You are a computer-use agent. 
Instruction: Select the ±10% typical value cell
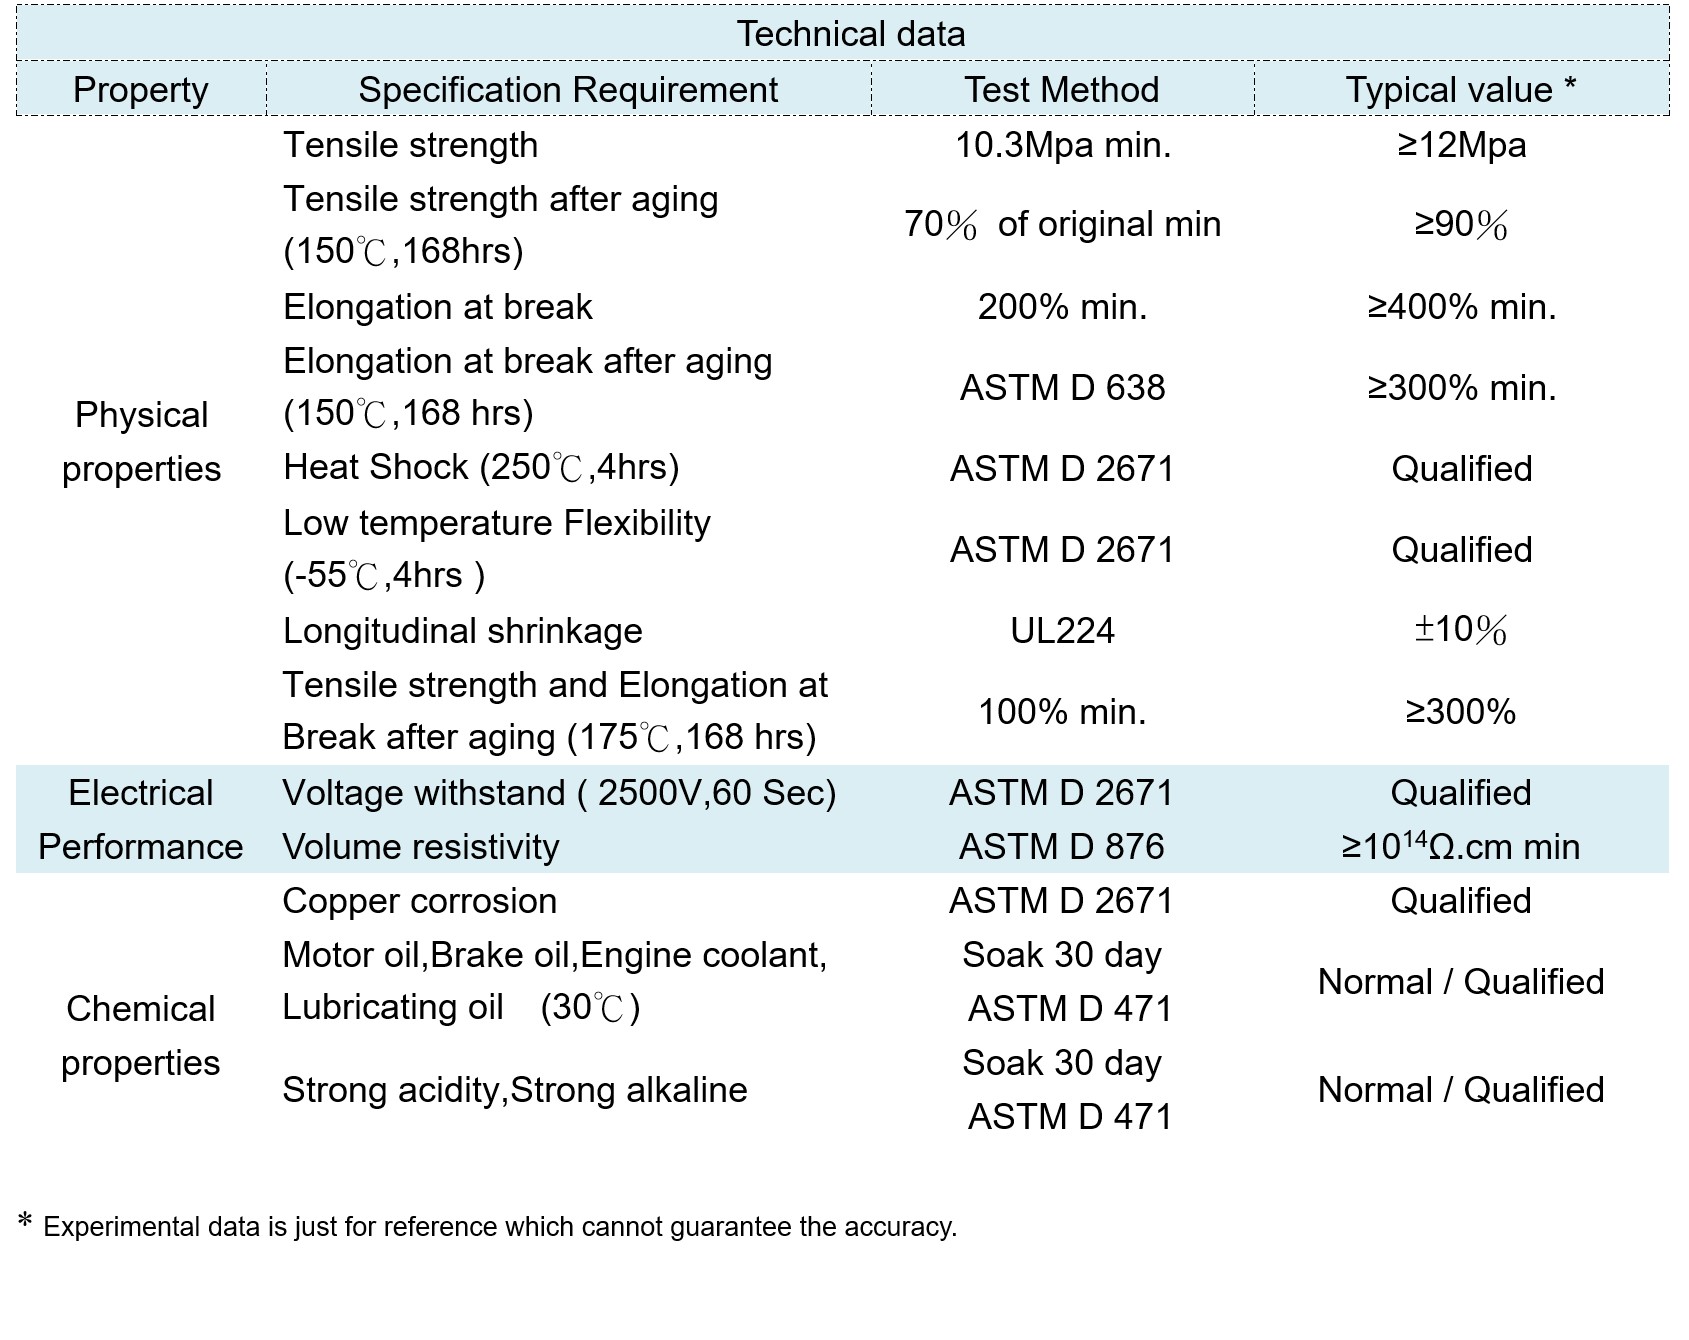(1461, 631)
